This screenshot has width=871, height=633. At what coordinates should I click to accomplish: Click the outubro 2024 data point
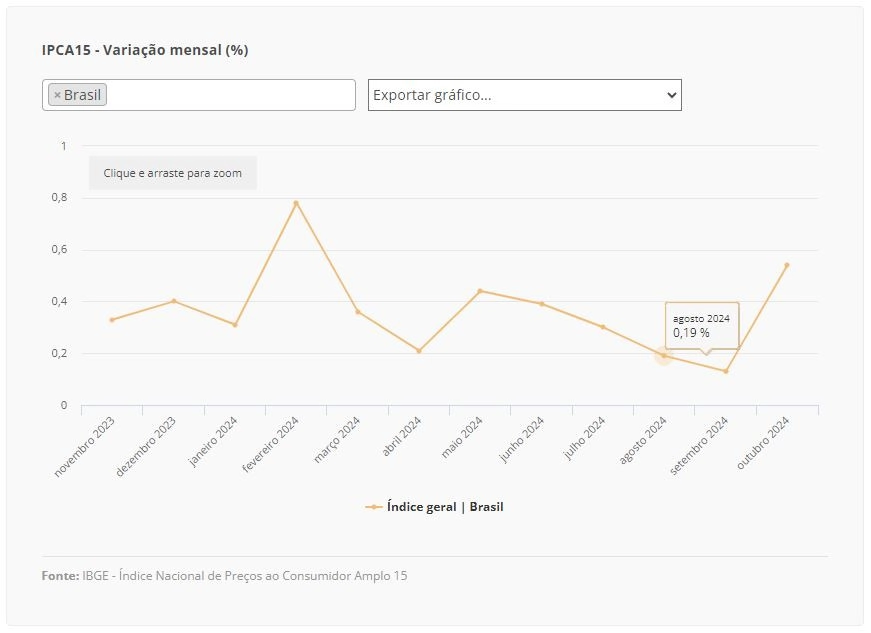coord(787,265)
